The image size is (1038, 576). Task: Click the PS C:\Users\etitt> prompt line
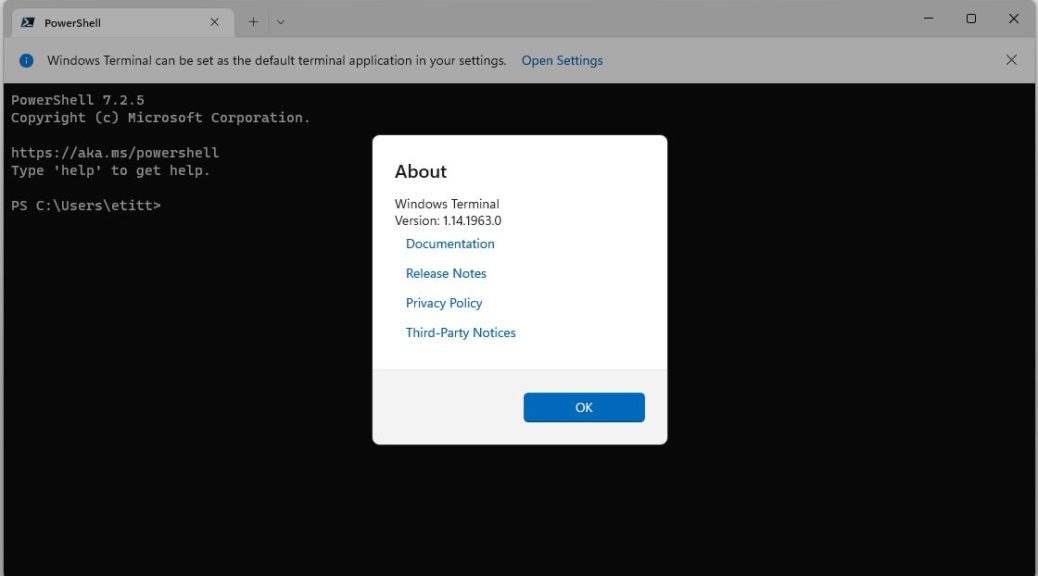tap(86, 206)
